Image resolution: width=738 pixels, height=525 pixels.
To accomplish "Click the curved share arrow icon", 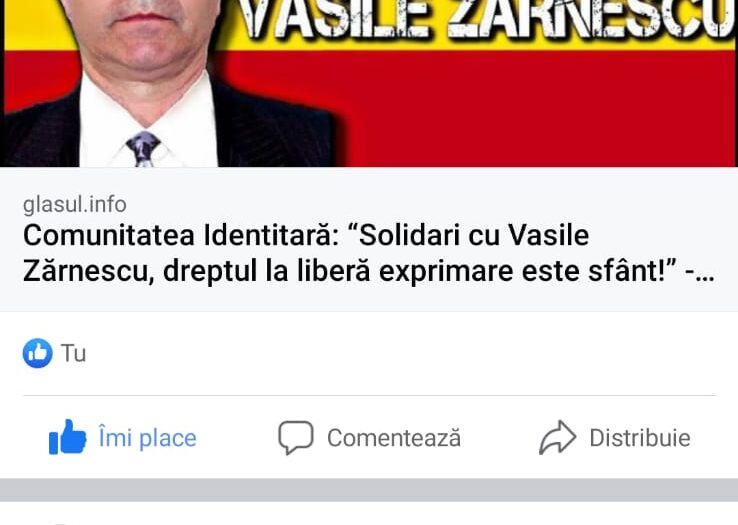I will click(x=557, y=437).
